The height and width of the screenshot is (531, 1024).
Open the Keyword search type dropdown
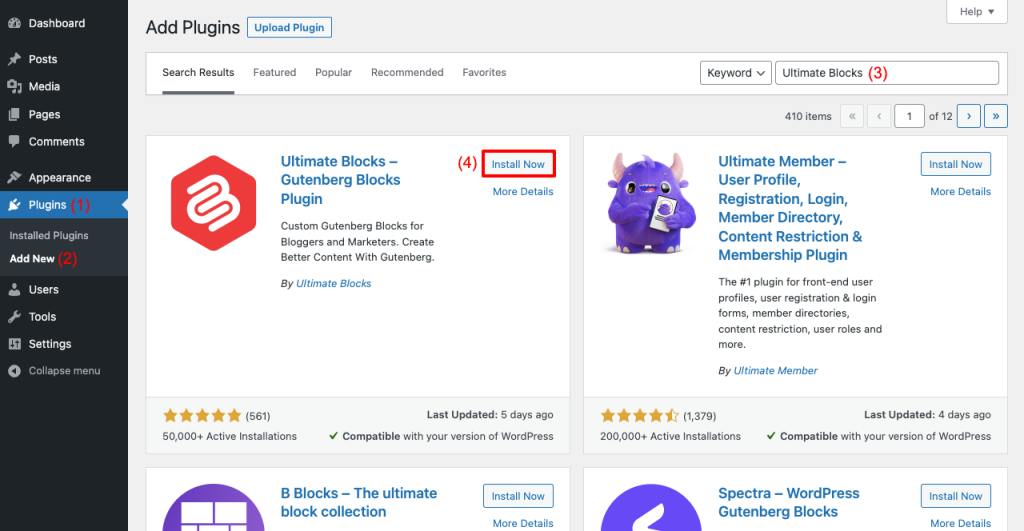pyautogui.click(x=735, y=73)
